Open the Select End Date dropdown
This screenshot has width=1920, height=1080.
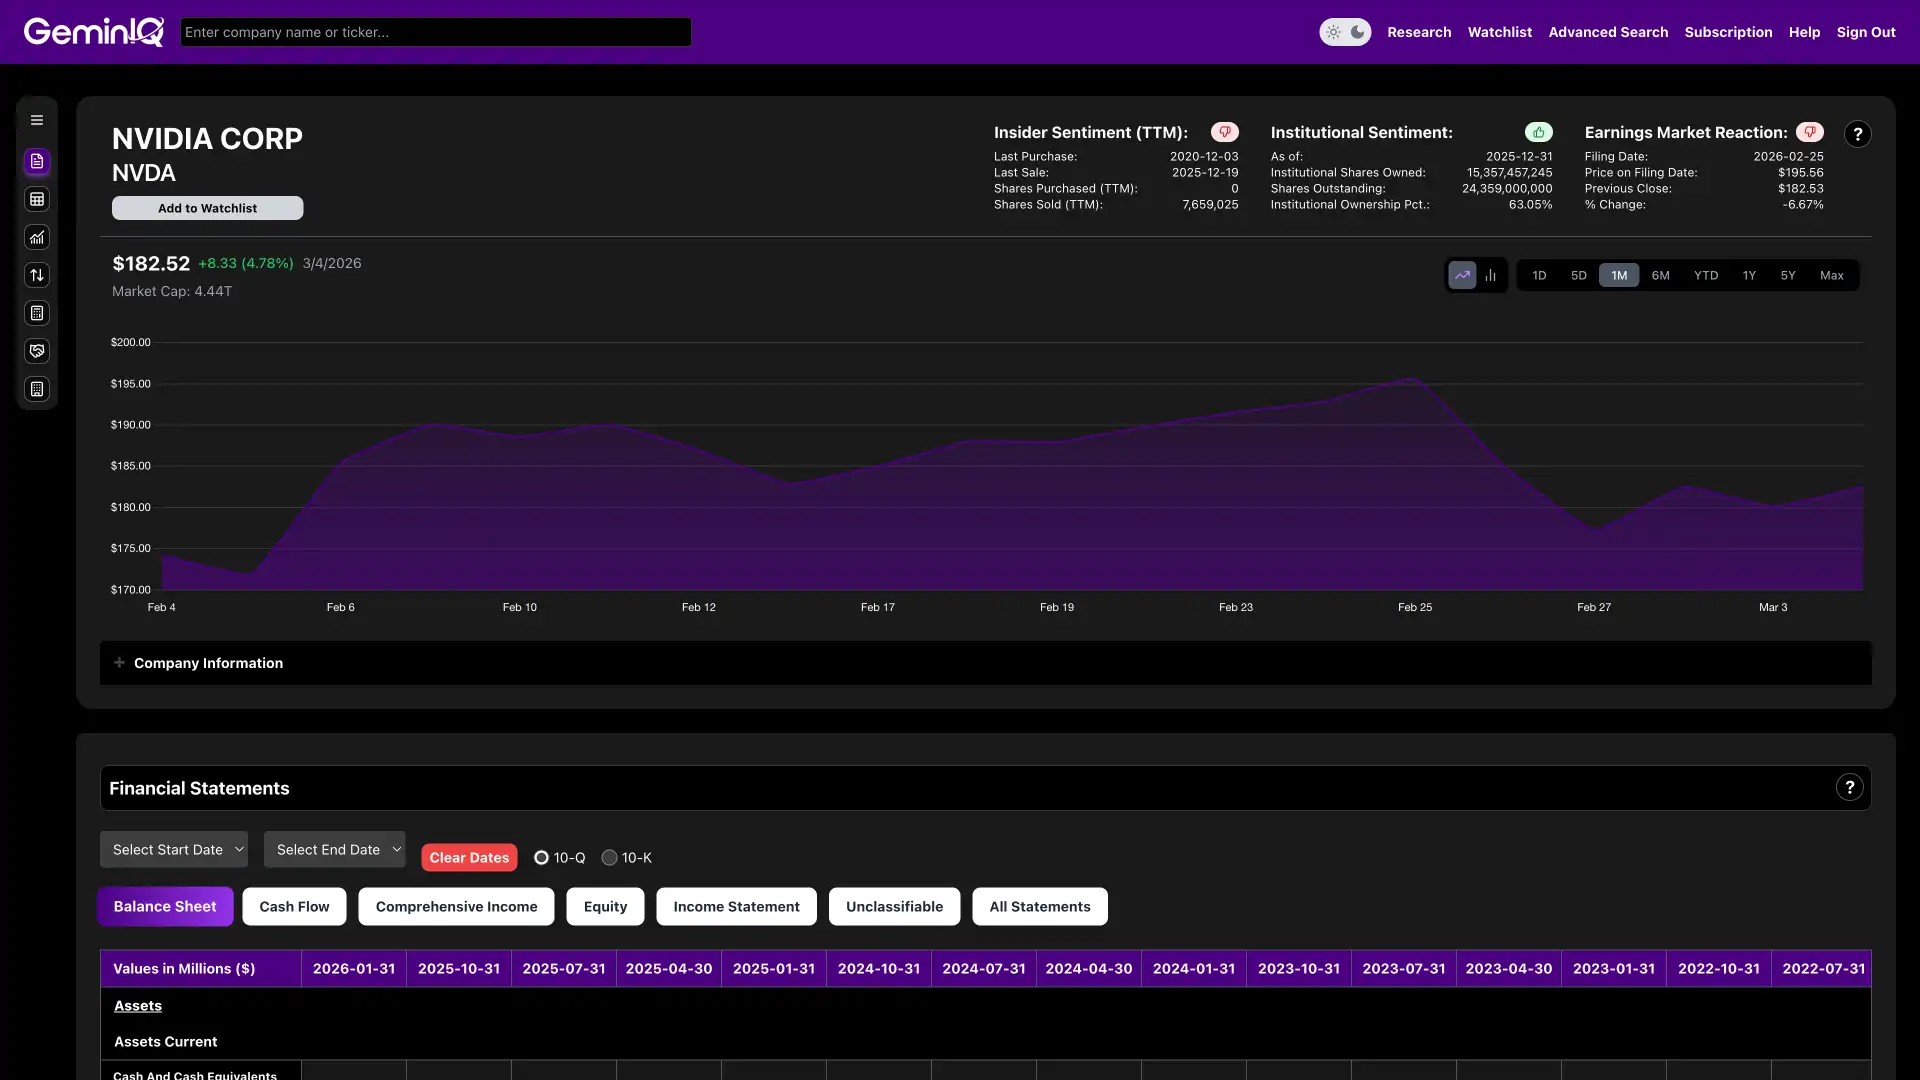pos(335,850)
